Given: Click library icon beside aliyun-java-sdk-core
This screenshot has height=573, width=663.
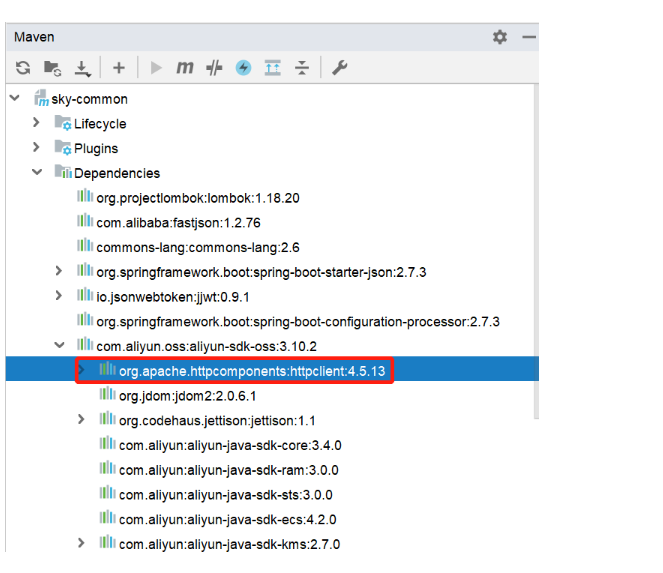Looking at the screenshot, I should pyautogui.click(x=107, y=443).
